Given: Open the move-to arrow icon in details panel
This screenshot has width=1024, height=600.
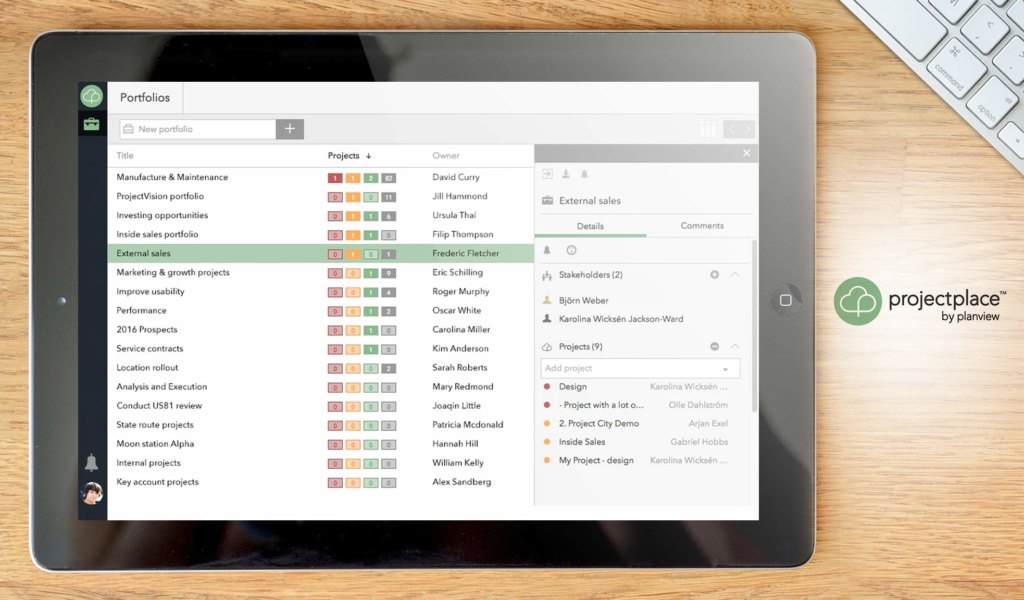Looking at the screenshot, I should 548,174.
